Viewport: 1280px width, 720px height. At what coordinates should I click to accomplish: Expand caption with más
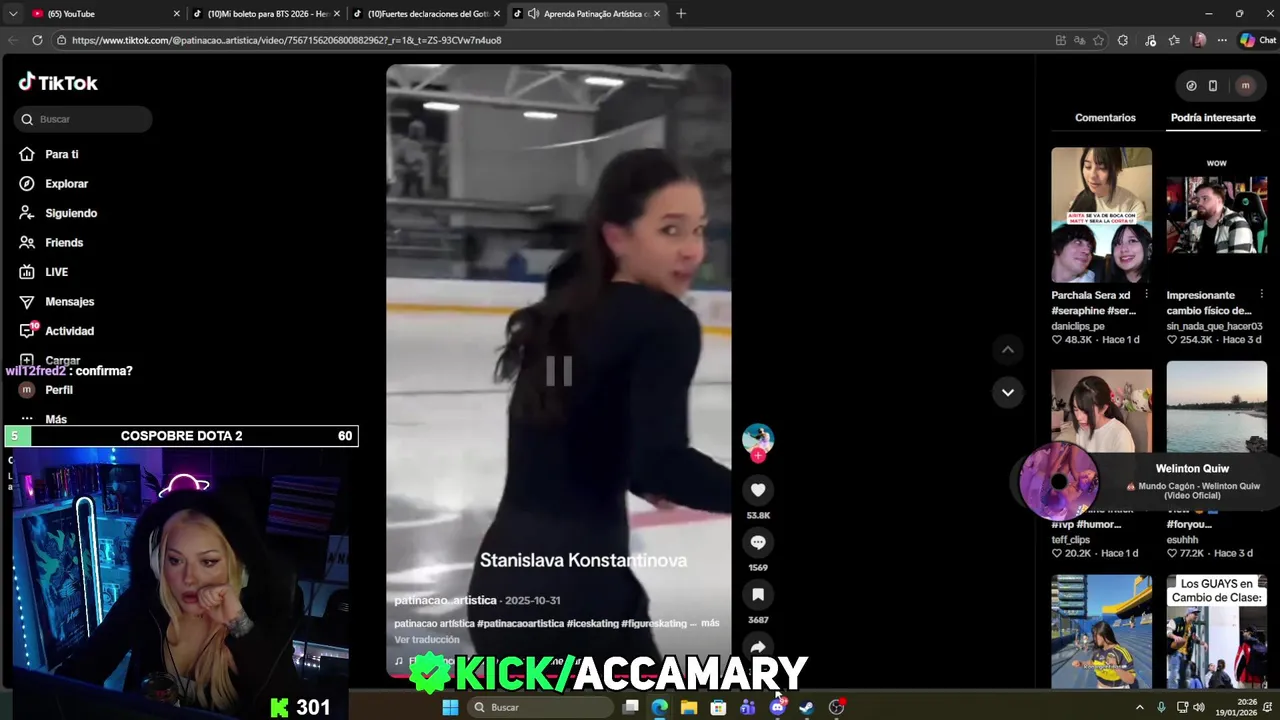tap(710, 623)
